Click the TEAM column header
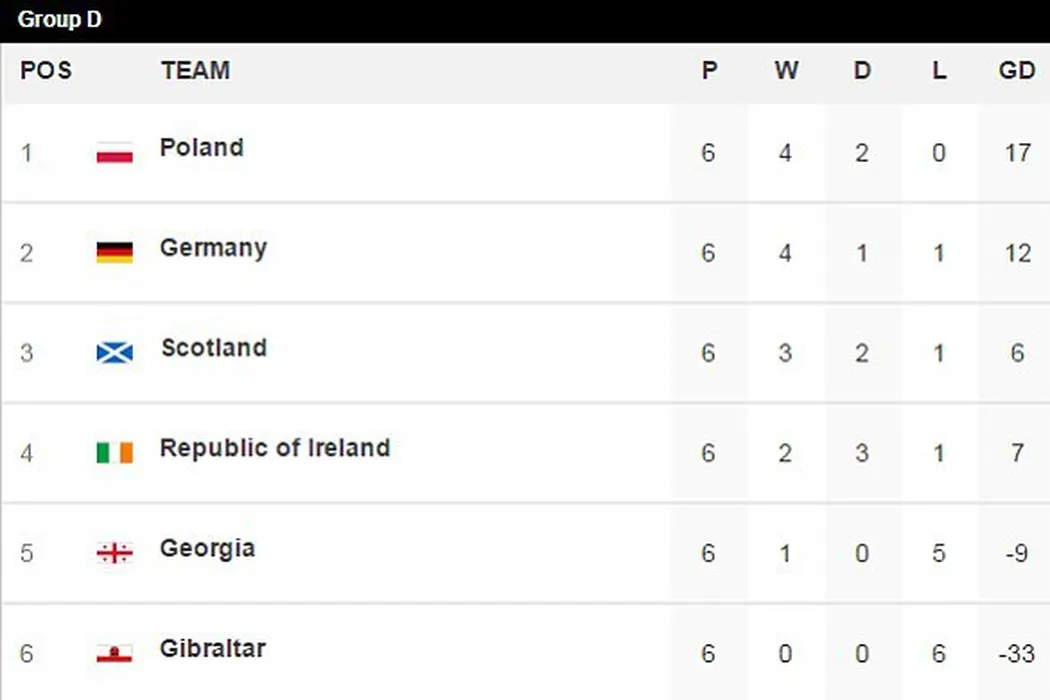Image resolution: width=1050 pixels, height=700 pixels. click(x=195, y=71)
